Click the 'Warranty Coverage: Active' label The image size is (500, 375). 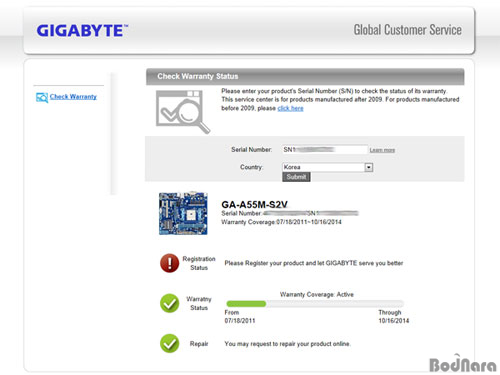coord(317,294)
